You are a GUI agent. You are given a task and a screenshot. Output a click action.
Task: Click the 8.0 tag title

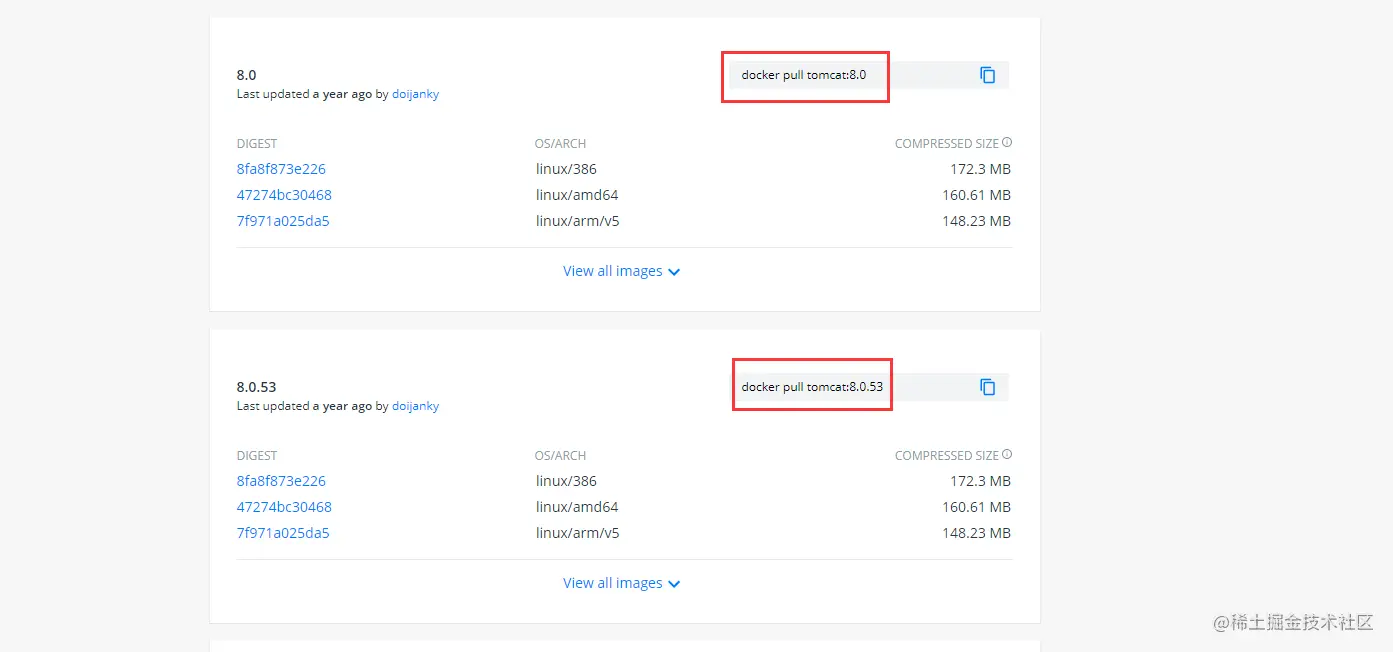[x=246, y=75]
